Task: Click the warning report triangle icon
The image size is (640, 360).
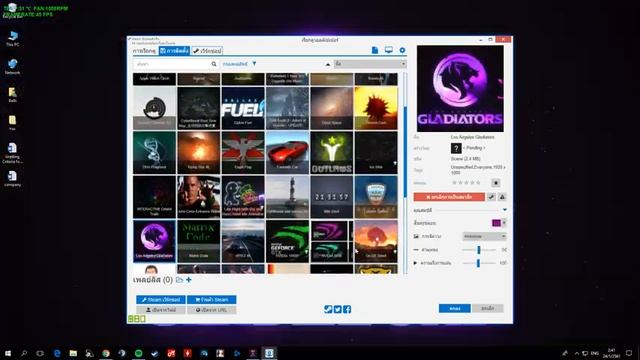Action: pos(502,197)
